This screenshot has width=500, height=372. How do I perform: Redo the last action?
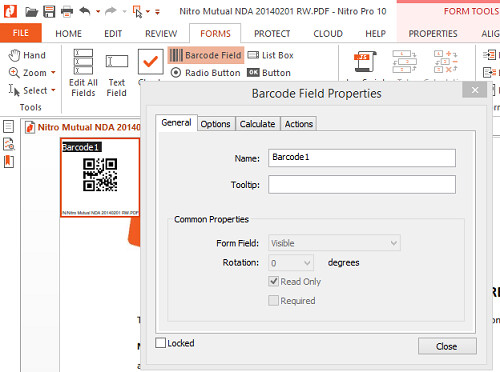[110, 11]
